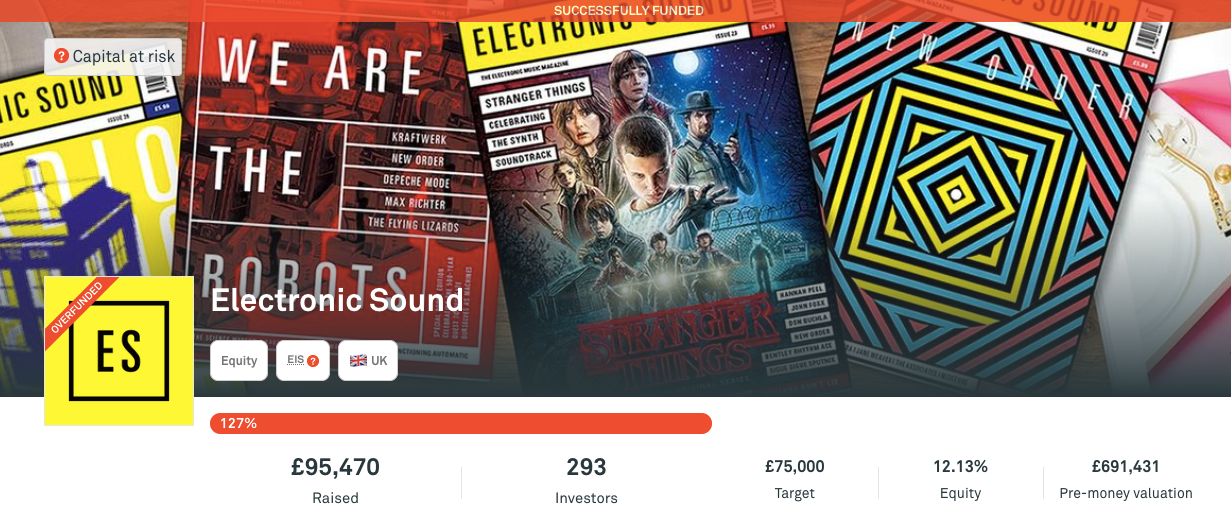Select the Equity tag
The image size is (1231, 528).
pyautogui.click(x=239, y=361)
